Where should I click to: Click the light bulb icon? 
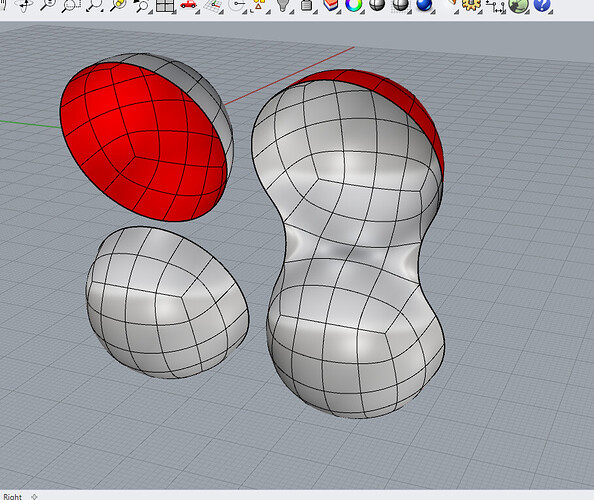[283, 5]
